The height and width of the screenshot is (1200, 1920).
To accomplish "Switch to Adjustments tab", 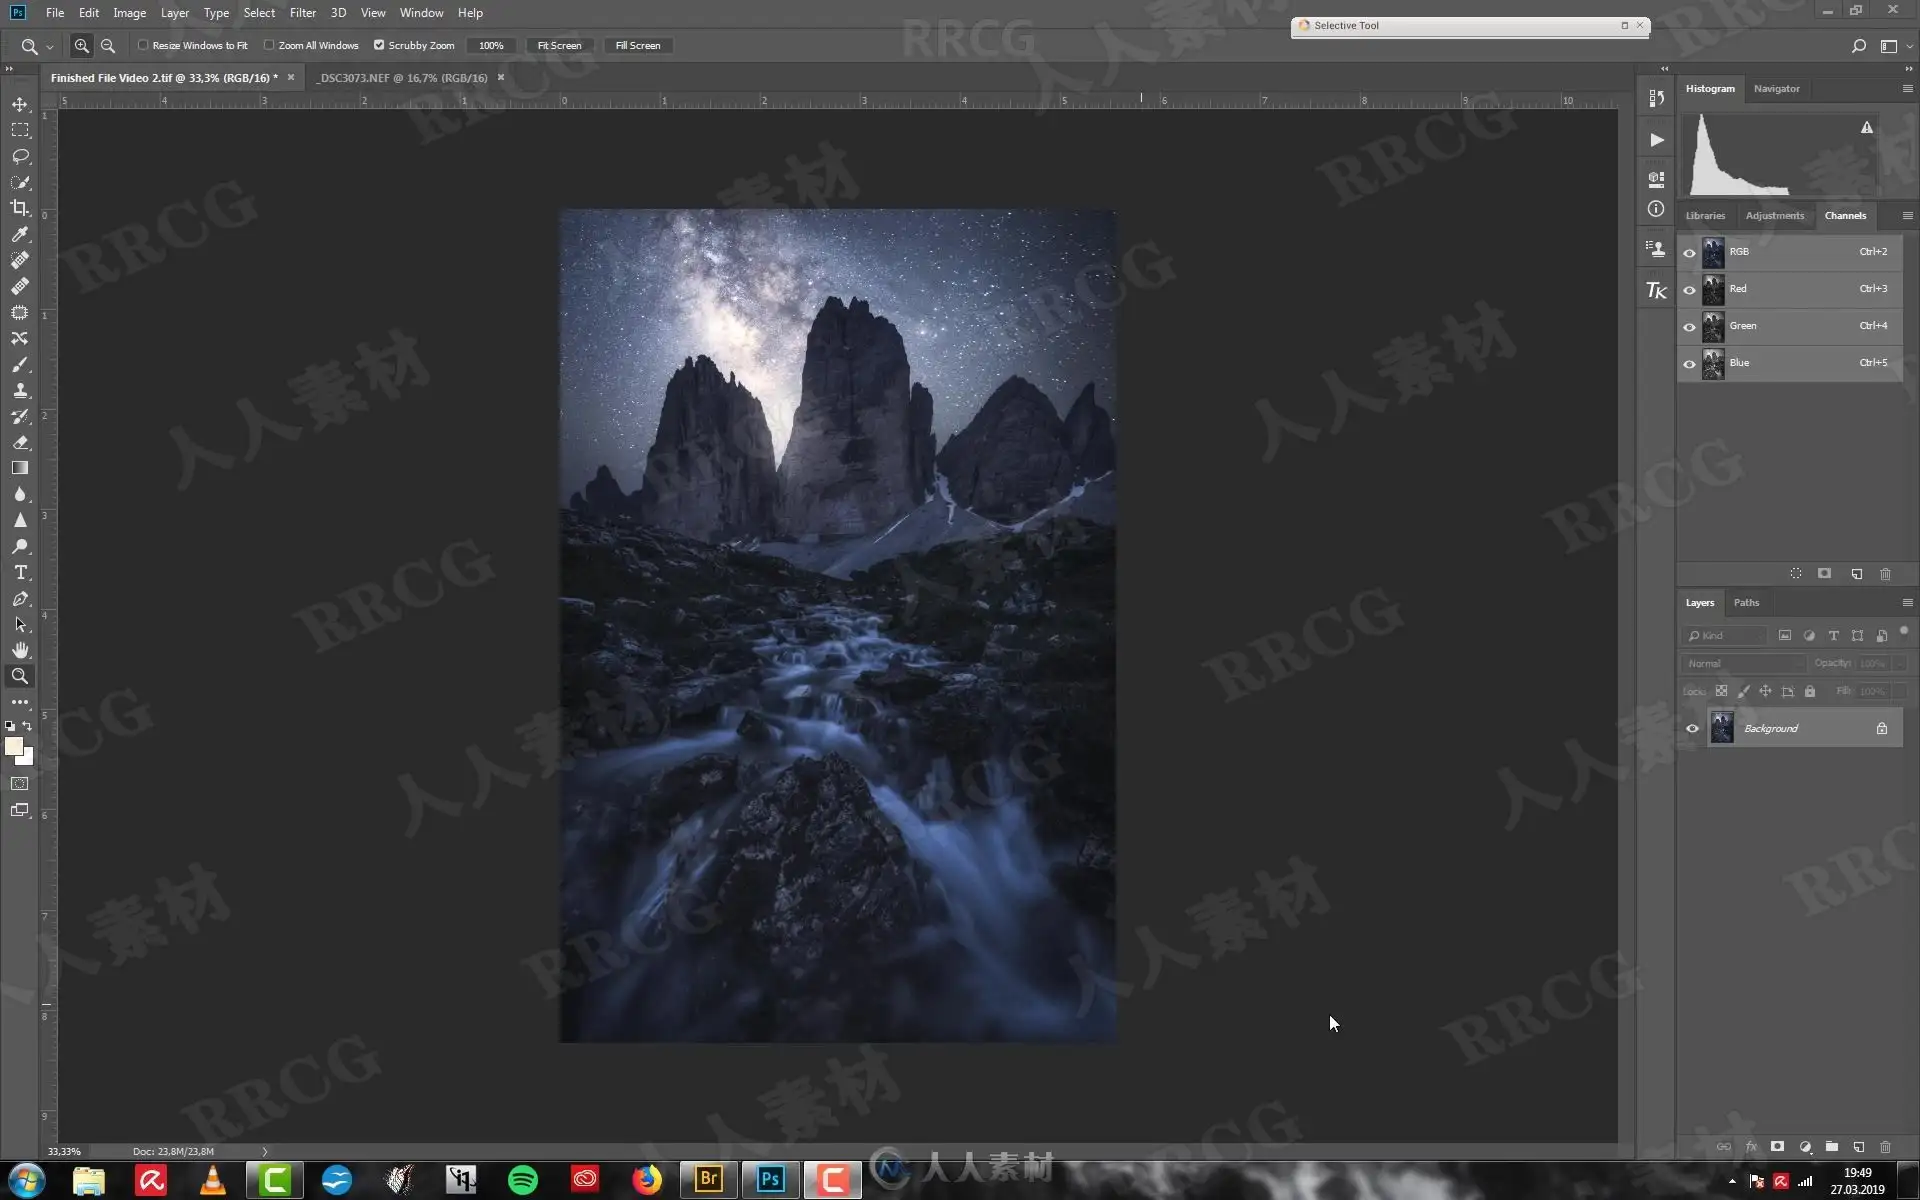I will (1775, 216).
